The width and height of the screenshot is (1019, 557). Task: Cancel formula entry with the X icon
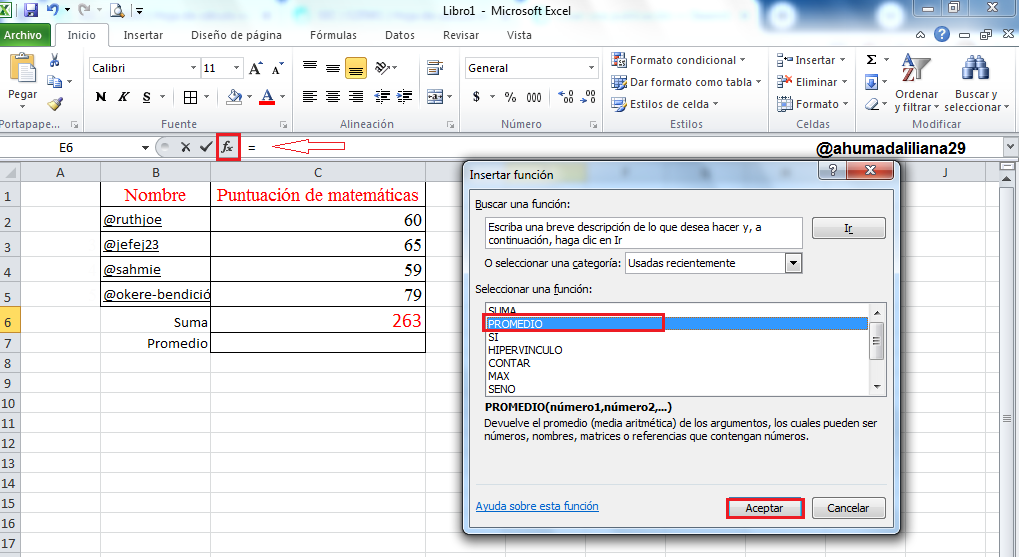[186, 148]
